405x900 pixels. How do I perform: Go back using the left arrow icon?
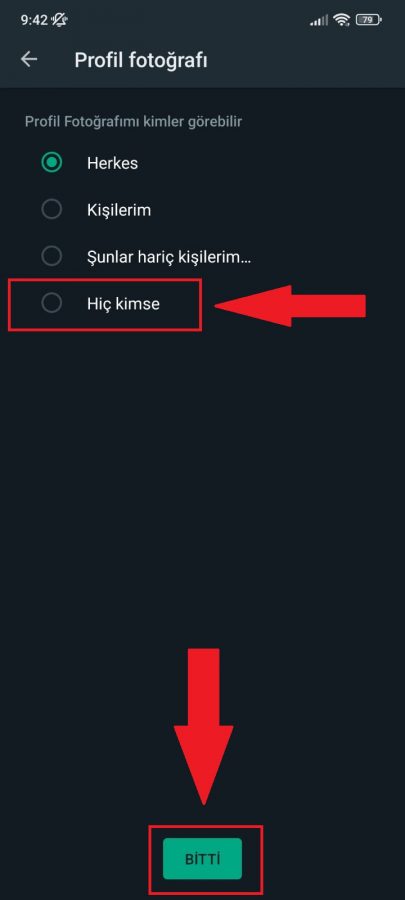(x=29, y=60)
